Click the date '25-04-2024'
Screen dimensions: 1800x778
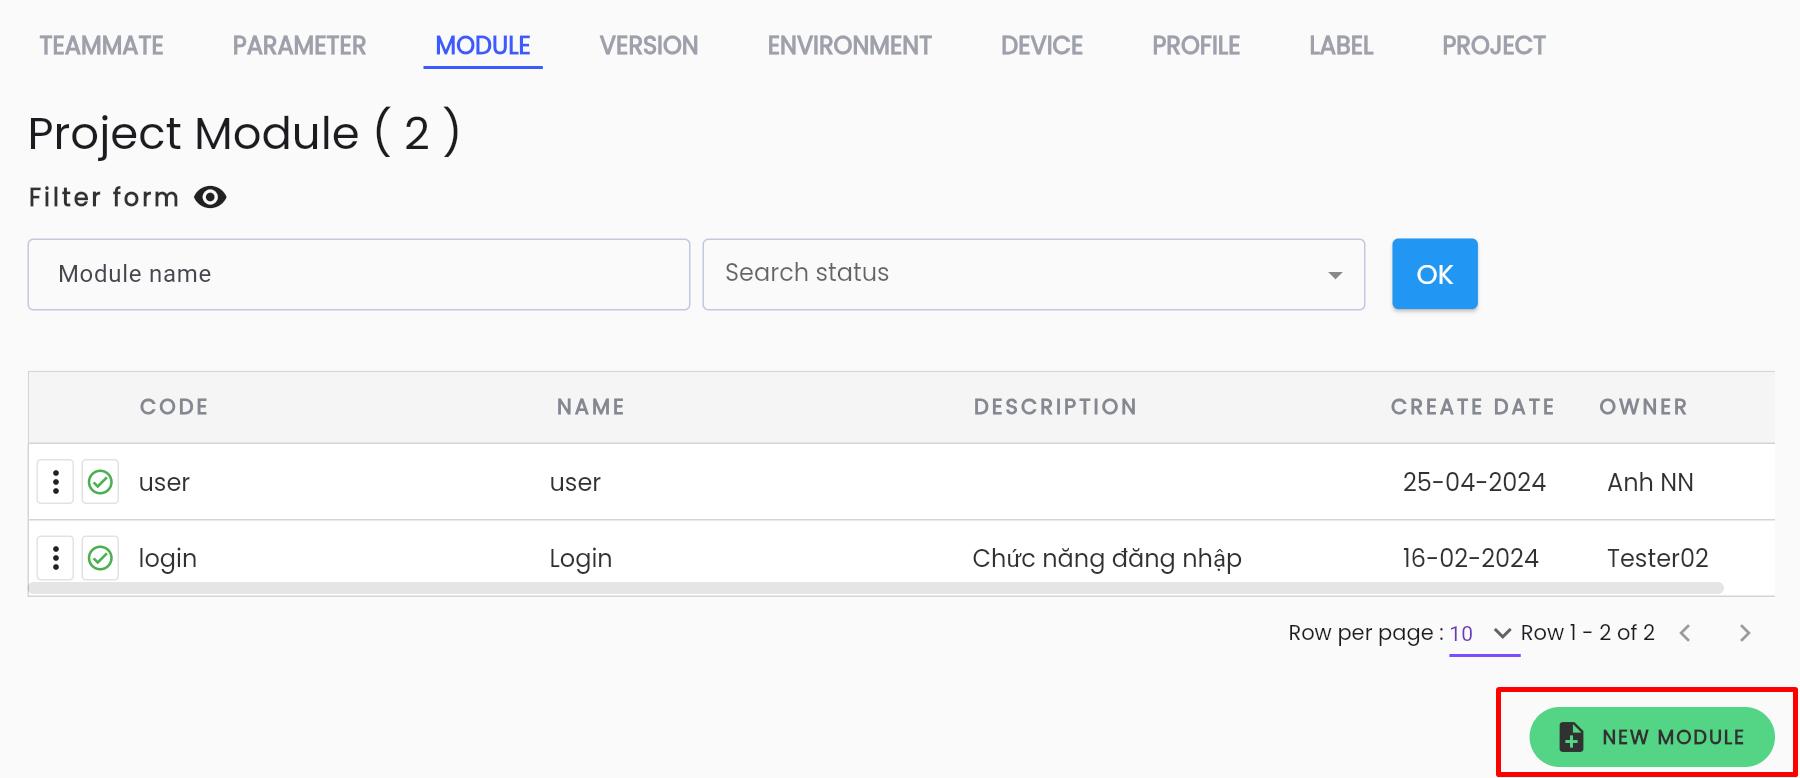(1474, 482)
